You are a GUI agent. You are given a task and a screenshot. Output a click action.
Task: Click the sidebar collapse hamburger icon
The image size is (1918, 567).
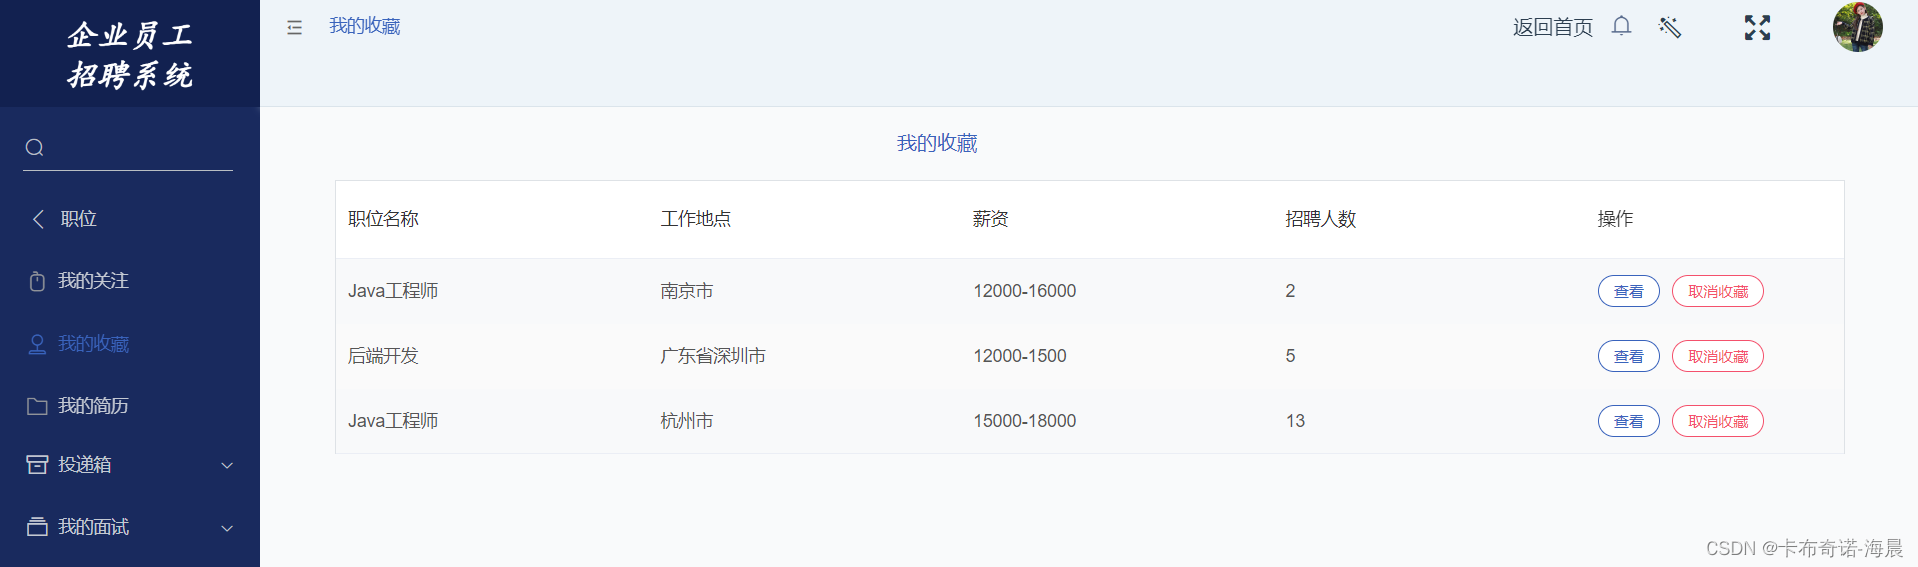294,28
